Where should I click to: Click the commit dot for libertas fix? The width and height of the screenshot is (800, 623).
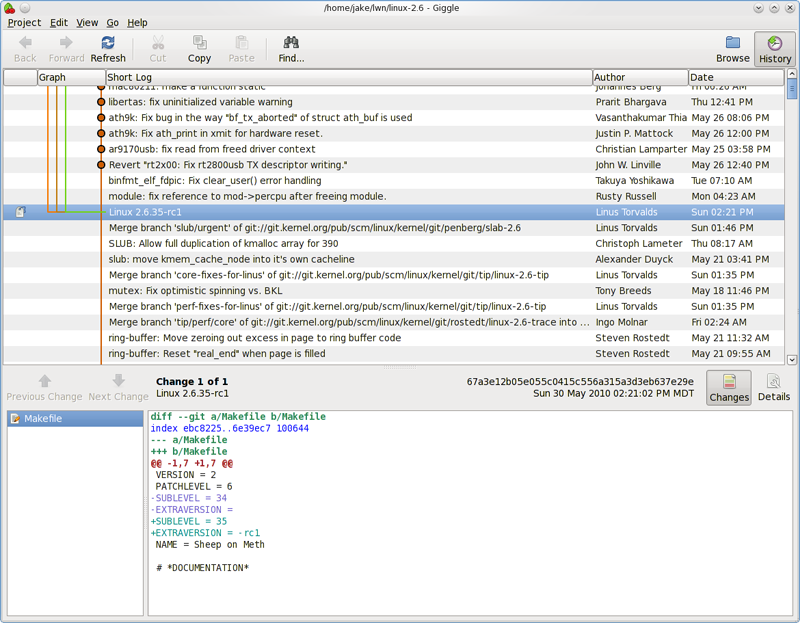point(101,102)
